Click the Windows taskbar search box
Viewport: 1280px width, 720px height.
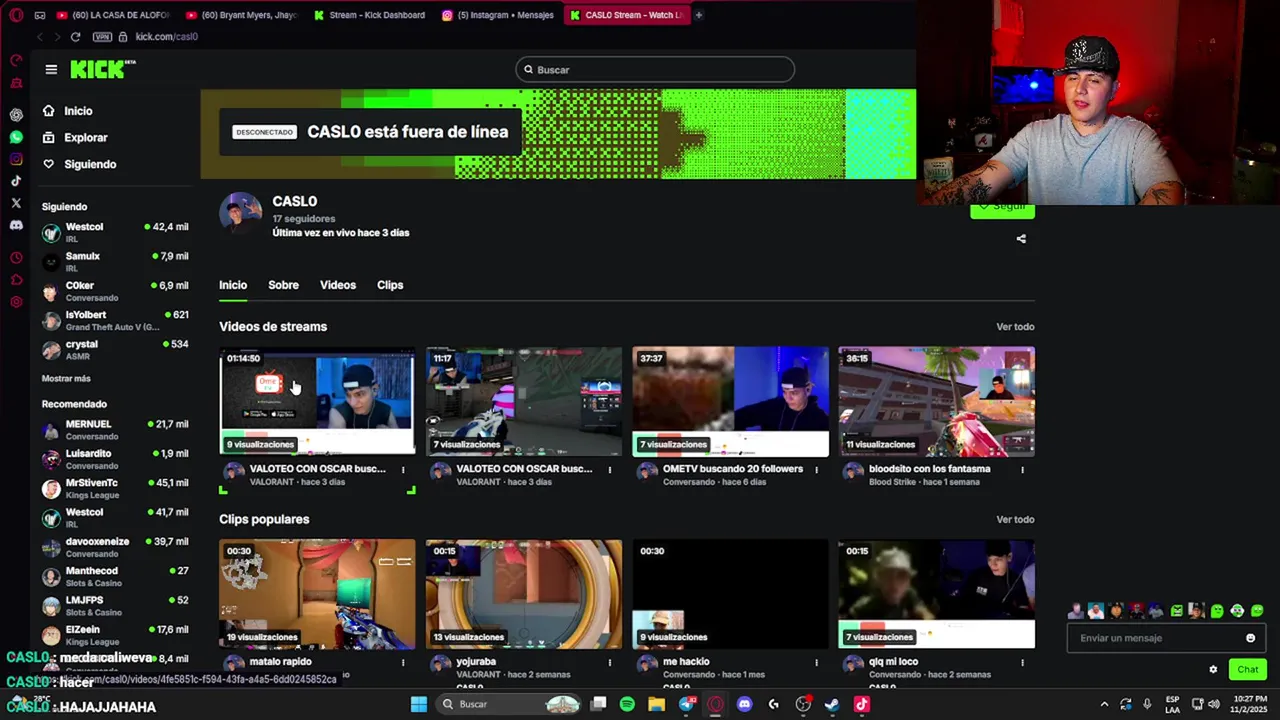(x=510, y=704)
